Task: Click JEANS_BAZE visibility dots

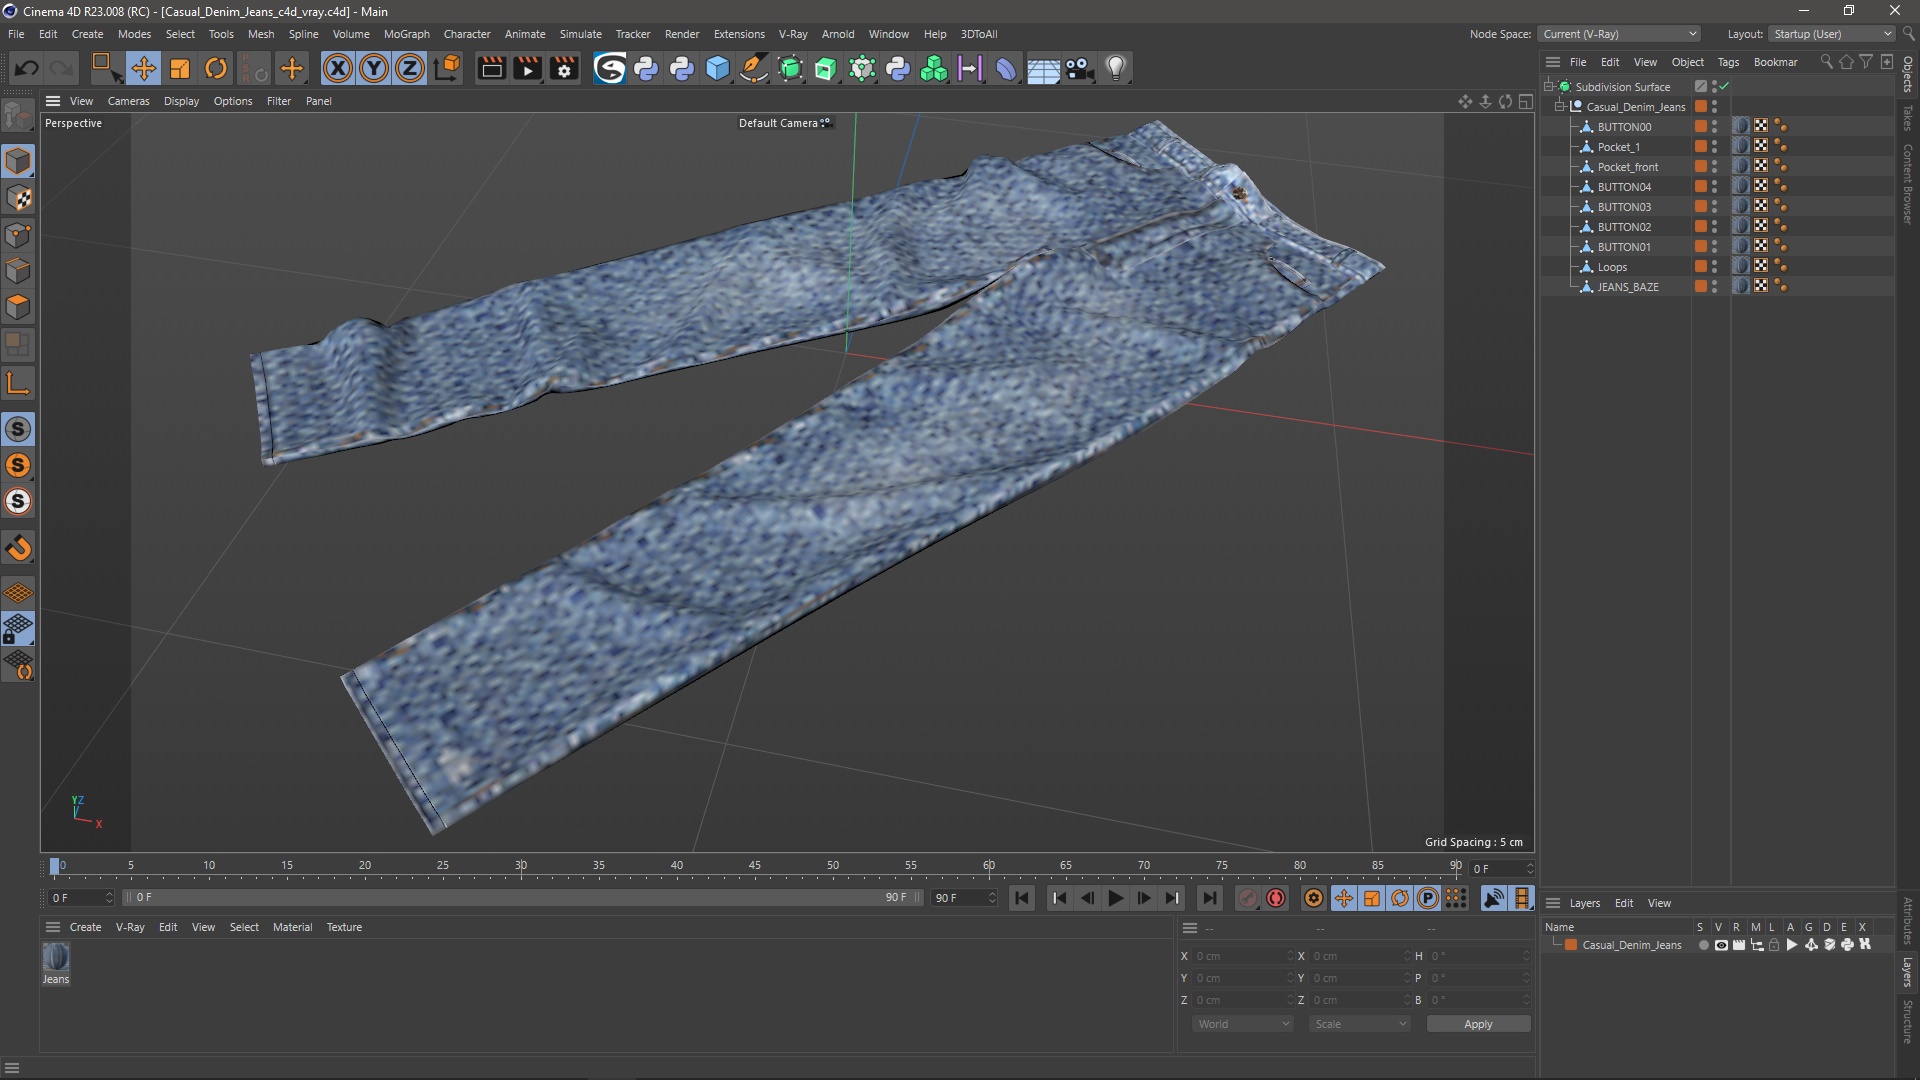Action: tap(1714, 286)
